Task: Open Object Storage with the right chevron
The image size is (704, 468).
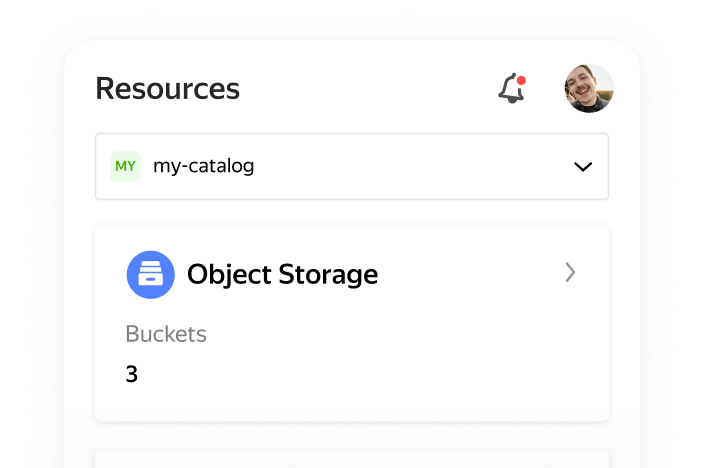Action: (570, 272)
